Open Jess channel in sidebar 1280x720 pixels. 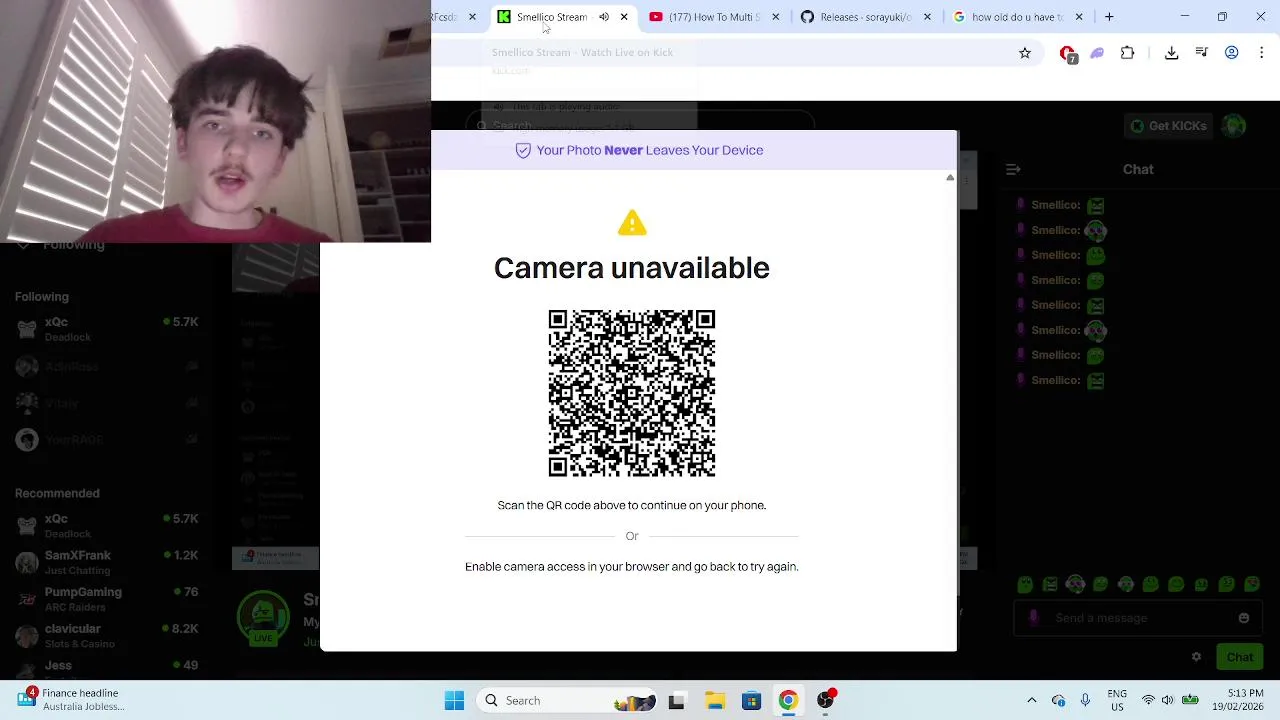pos(107,668)
